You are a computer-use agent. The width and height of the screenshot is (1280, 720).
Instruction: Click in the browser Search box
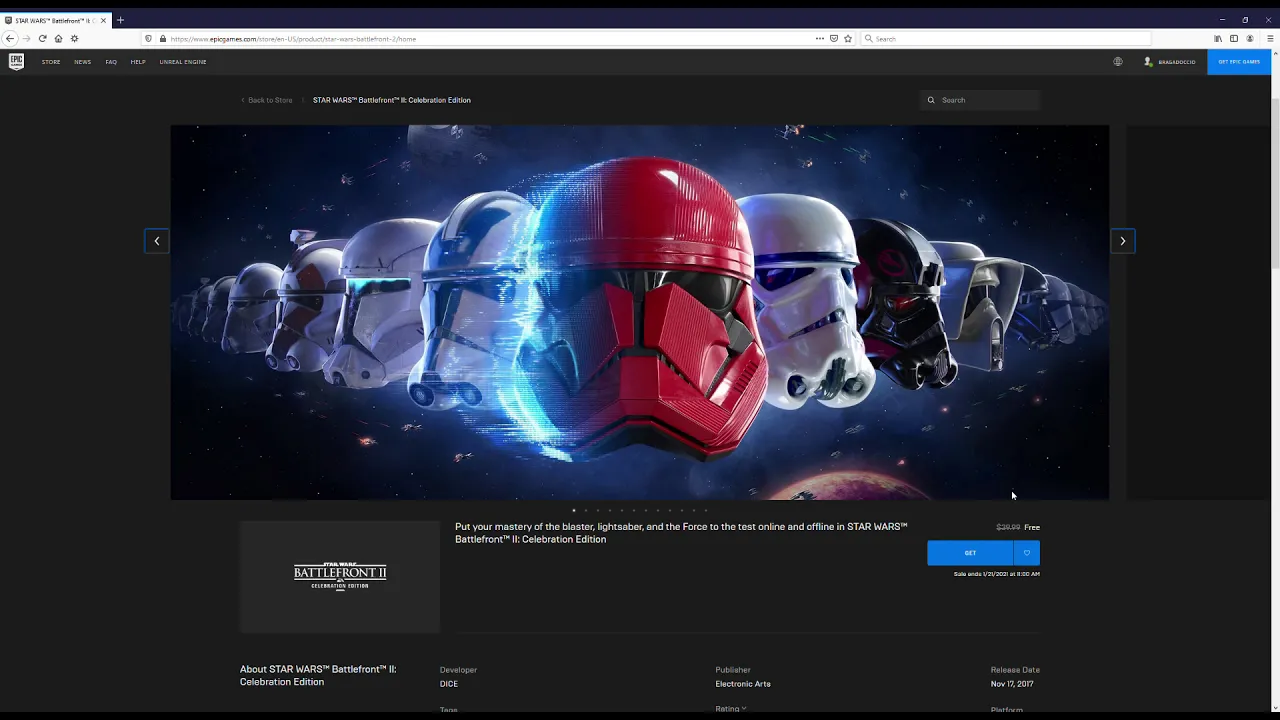click(x=1005, y=38)
